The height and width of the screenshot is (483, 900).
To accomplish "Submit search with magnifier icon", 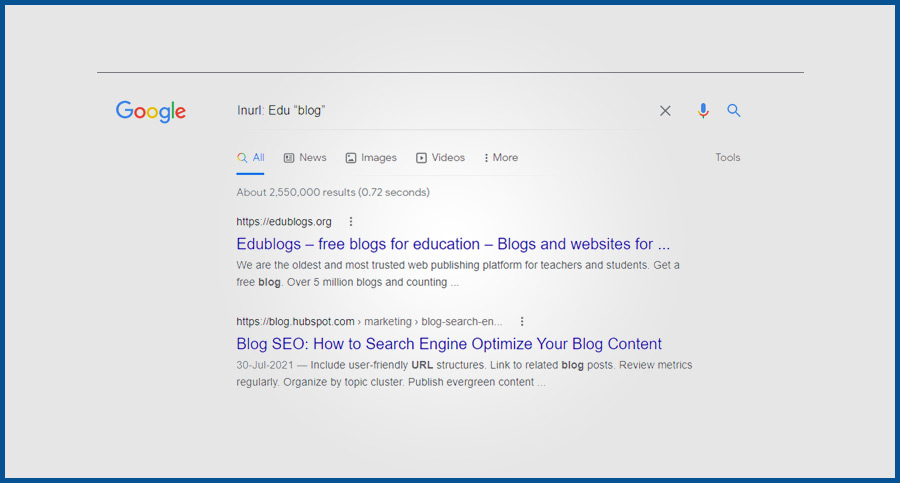I will (x=734, y=110).
